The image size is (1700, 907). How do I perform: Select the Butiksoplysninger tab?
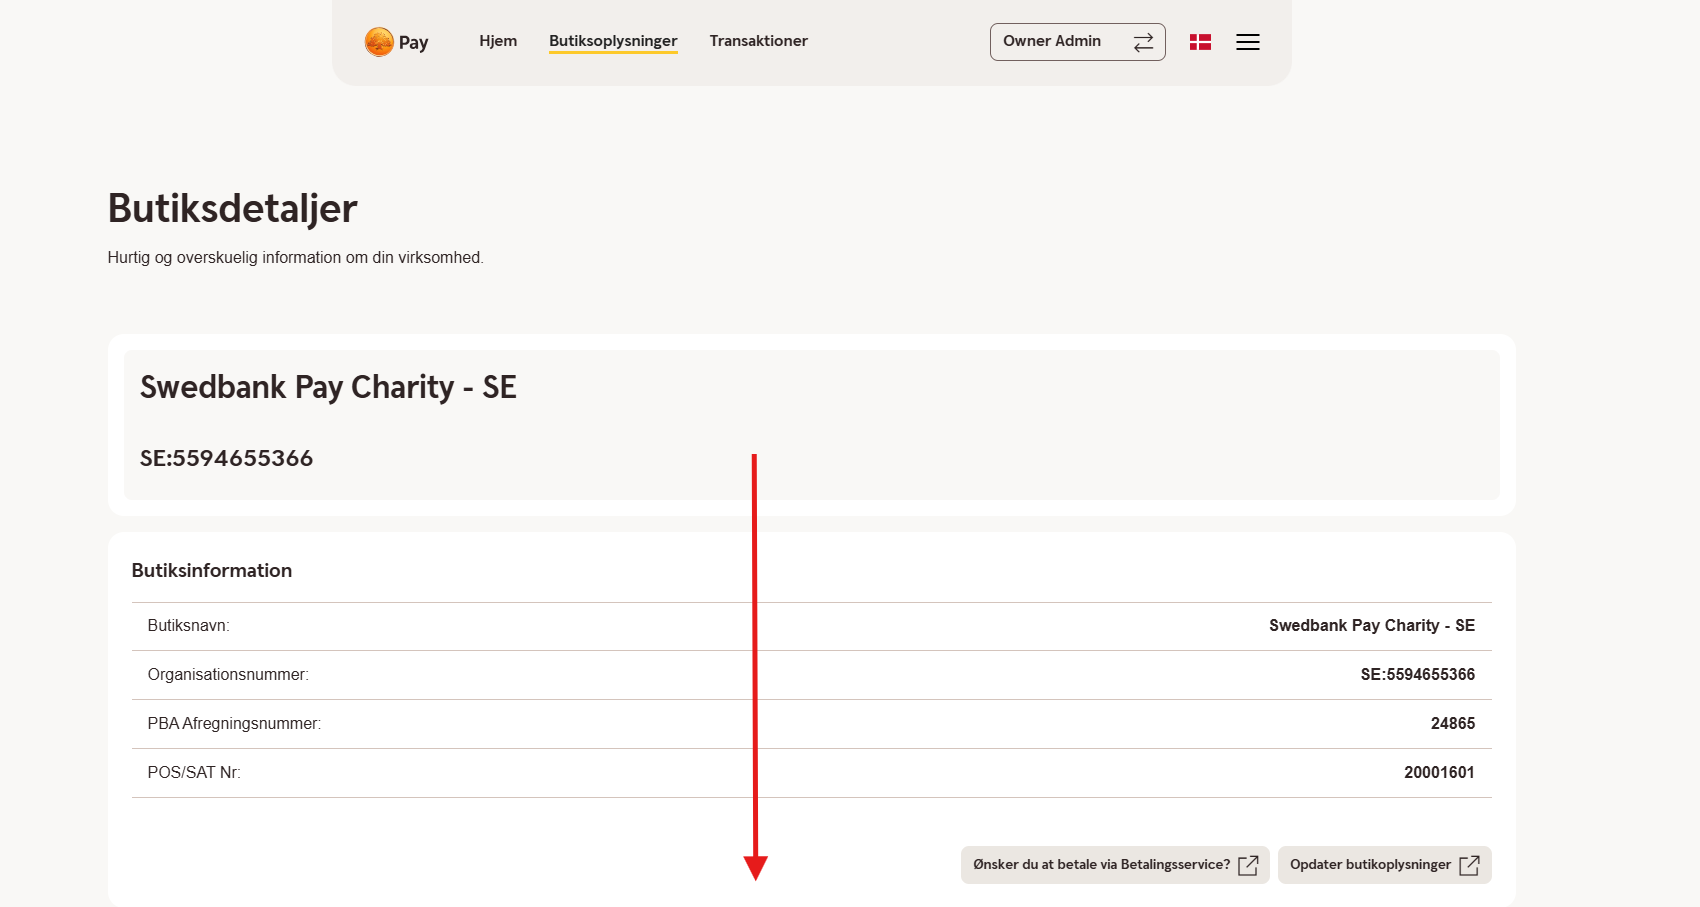pyautogui.click(x=613, y=41)
